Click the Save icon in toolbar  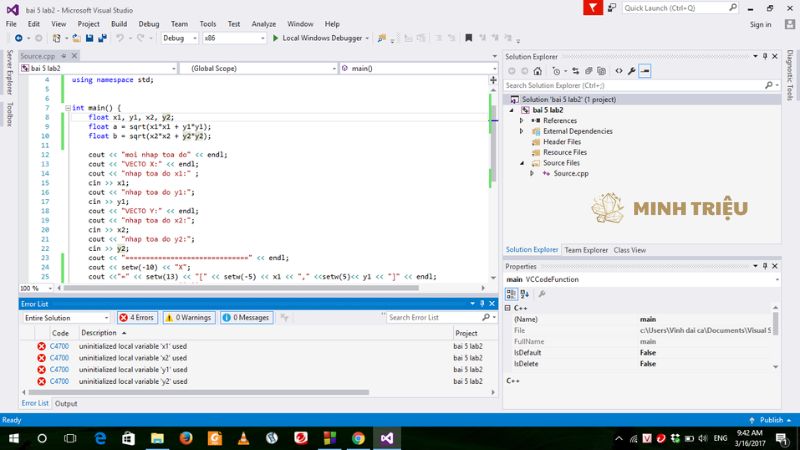[89, 38]
